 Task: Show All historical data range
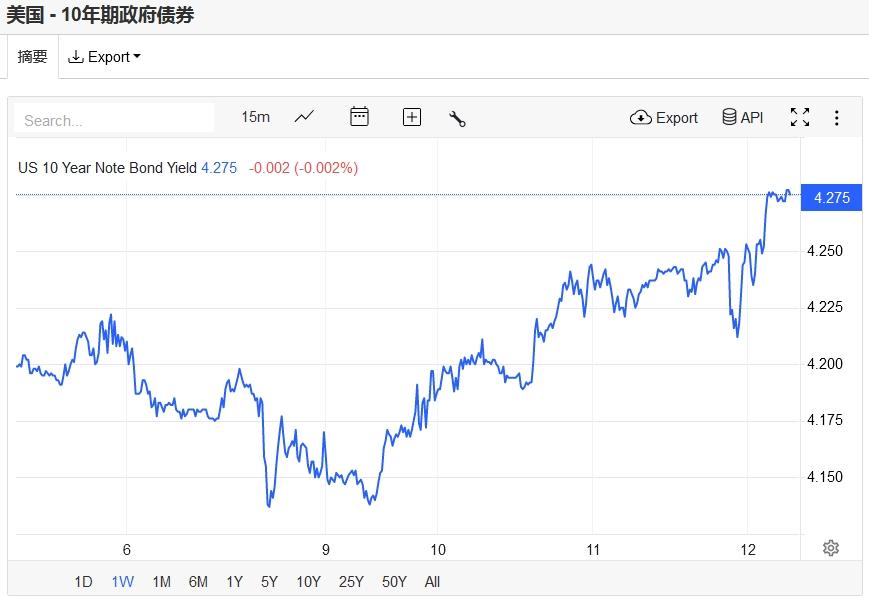coord(432,582)
